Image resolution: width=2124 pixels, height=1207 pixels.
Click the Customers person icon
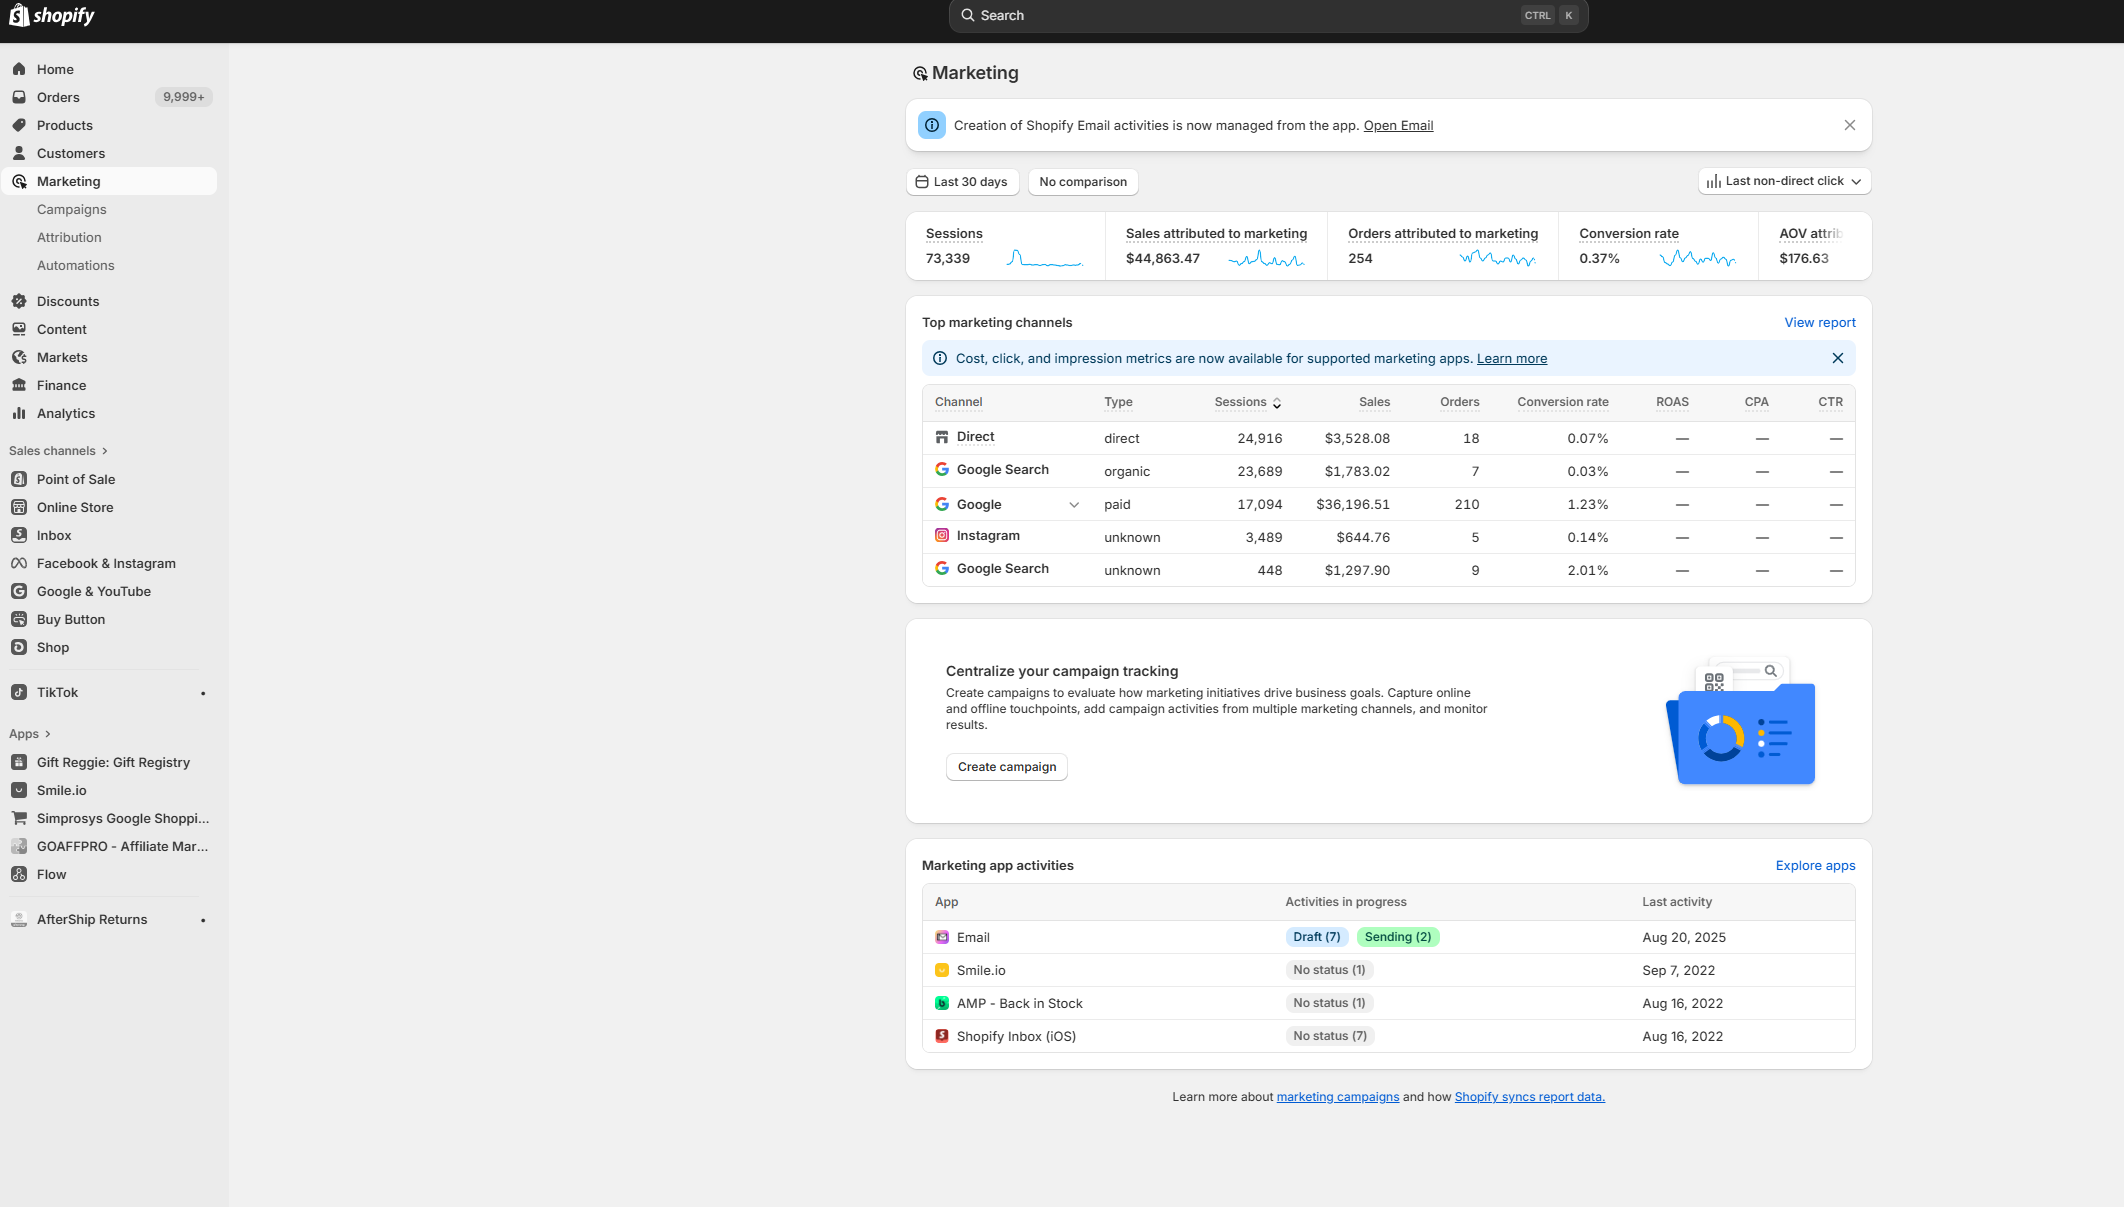coord(19,153)
